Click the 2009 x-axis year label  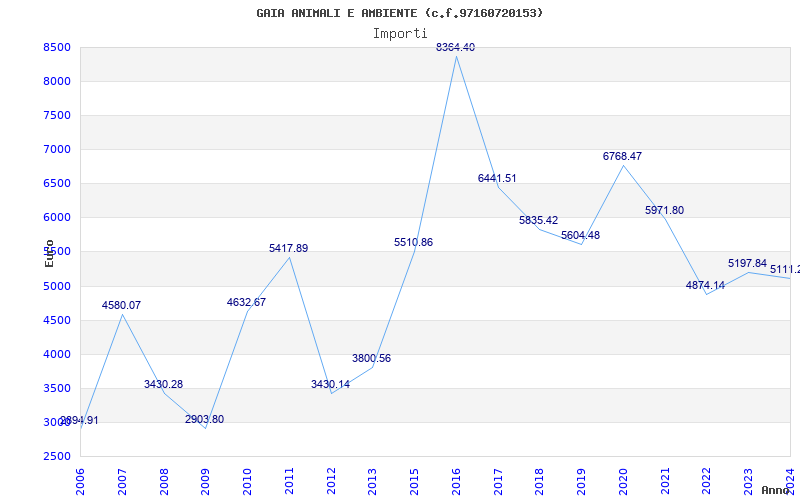click(205, 482)
